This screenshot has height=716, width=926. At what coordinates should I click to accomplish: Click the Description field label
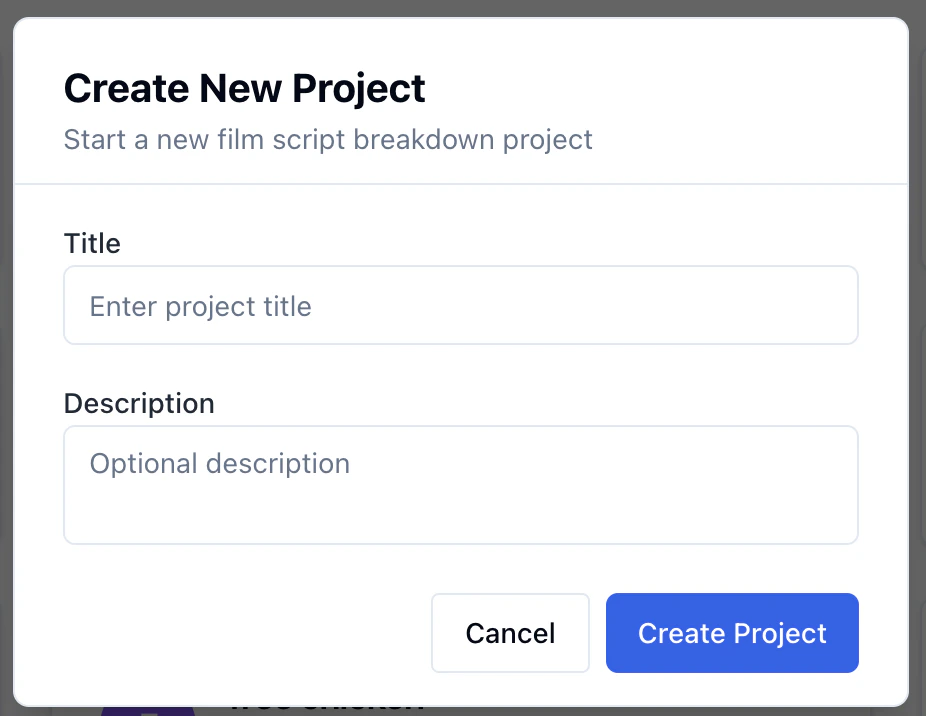139,403
